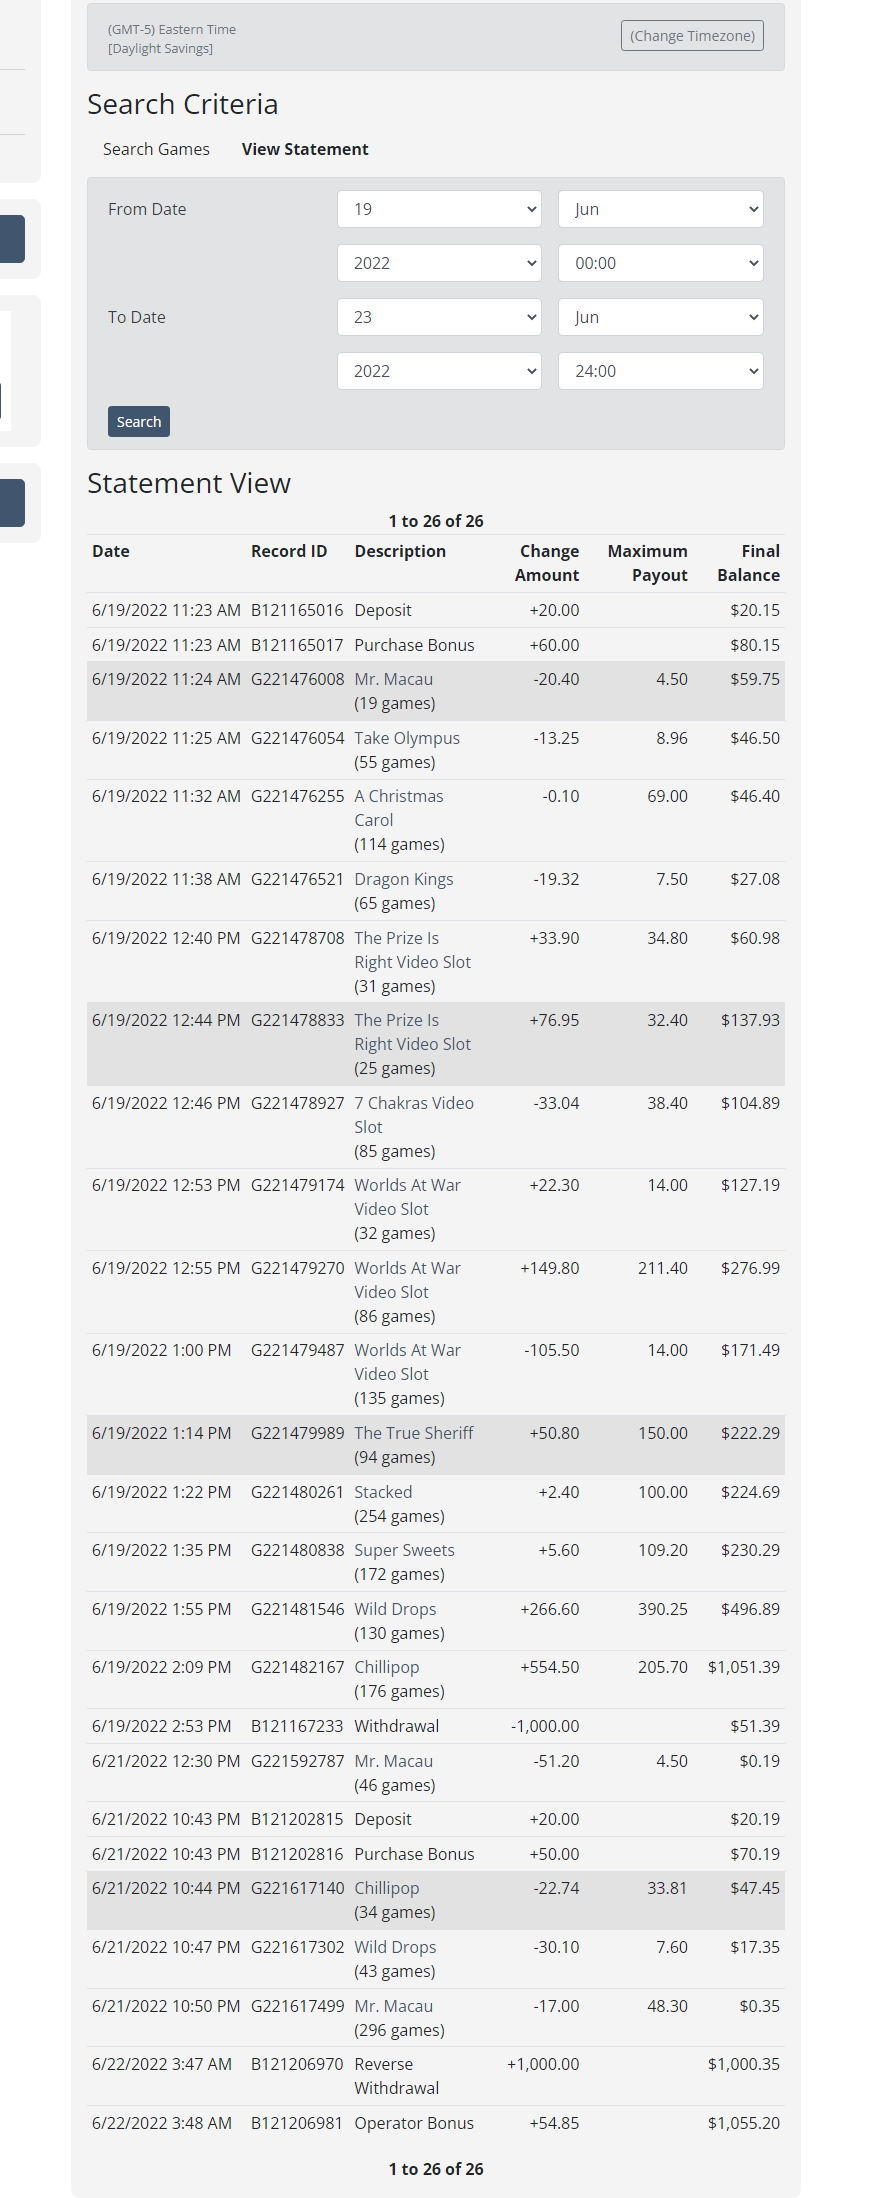Click The True Sheriff game link

(413, 1433)
